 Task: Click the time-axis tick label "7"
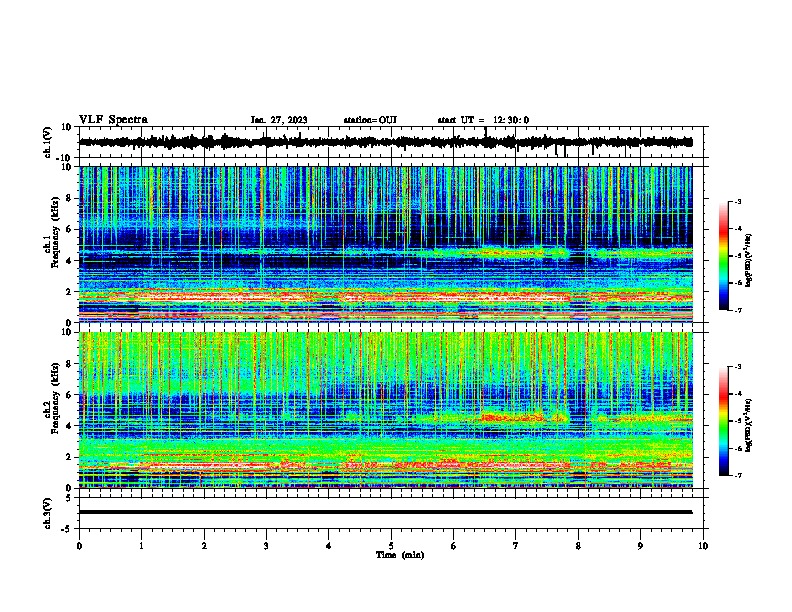516,546
